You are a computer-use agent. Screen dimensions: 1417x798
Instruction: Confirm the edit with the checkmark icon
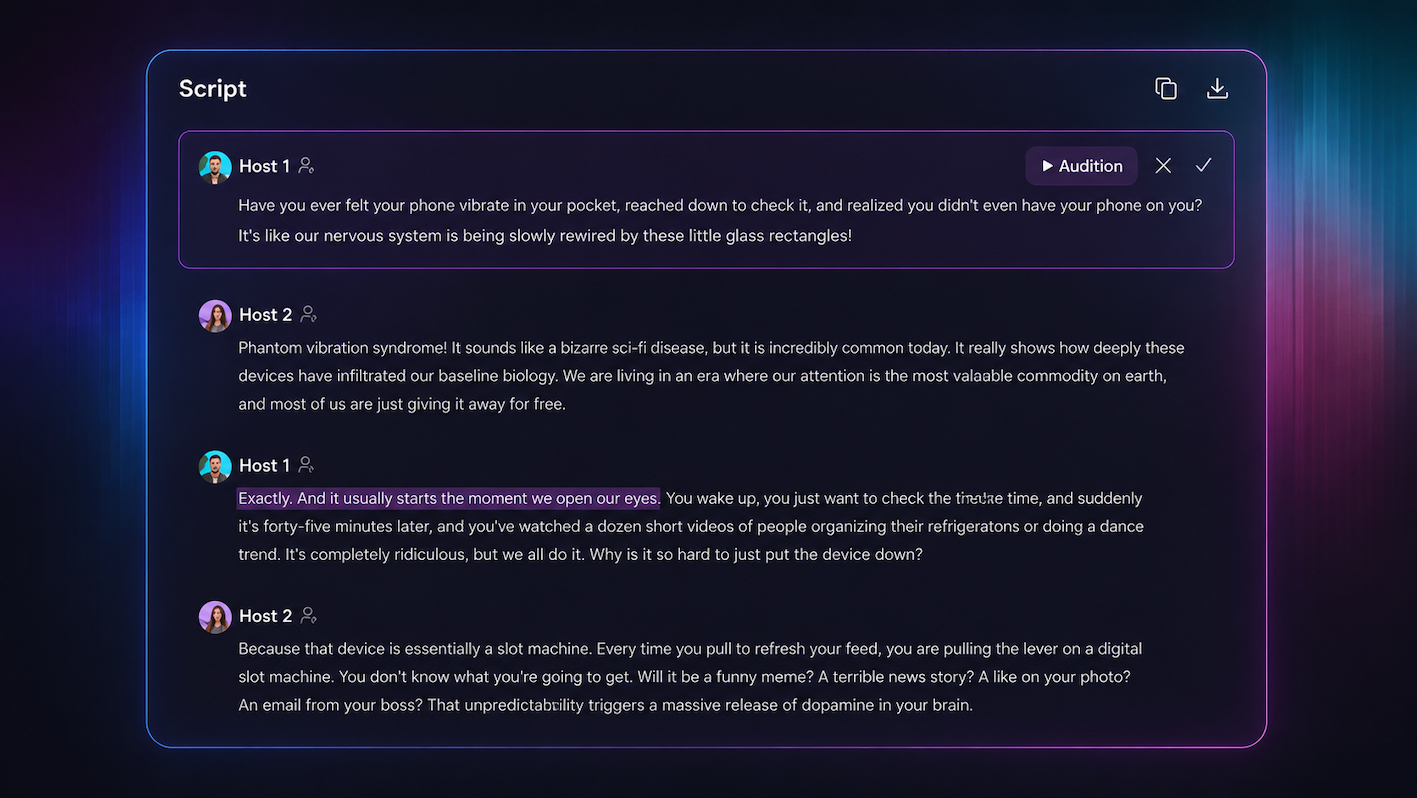[x=1203, y=166]
